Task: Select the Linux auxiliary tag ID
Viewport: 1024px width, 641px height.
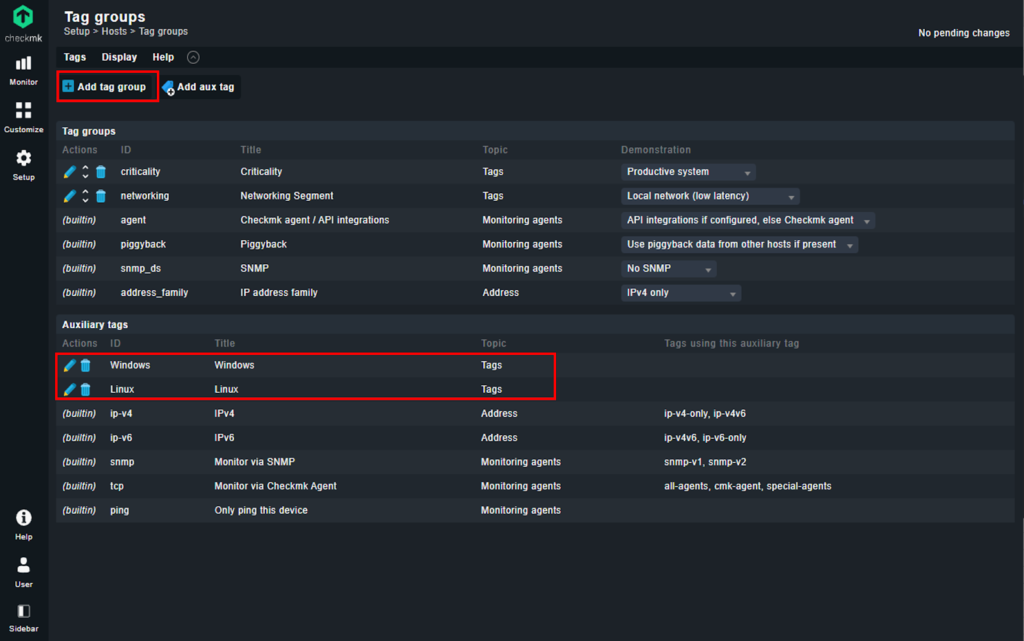Action: 122,389
